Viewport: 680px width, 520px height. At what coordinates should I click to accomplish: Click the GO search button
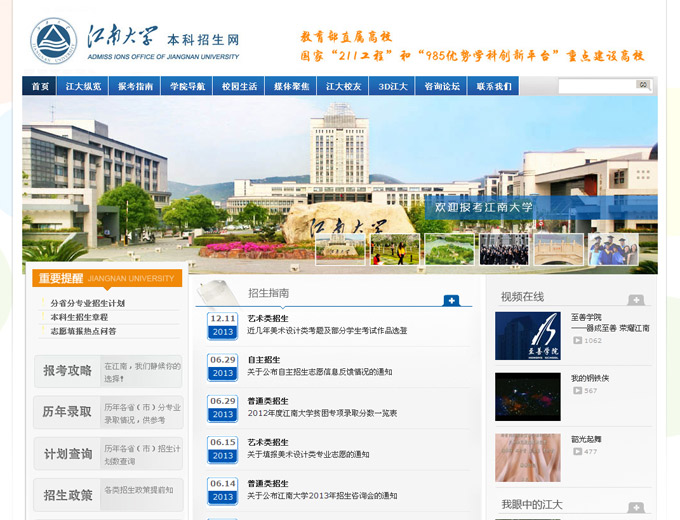coord(643,85)
